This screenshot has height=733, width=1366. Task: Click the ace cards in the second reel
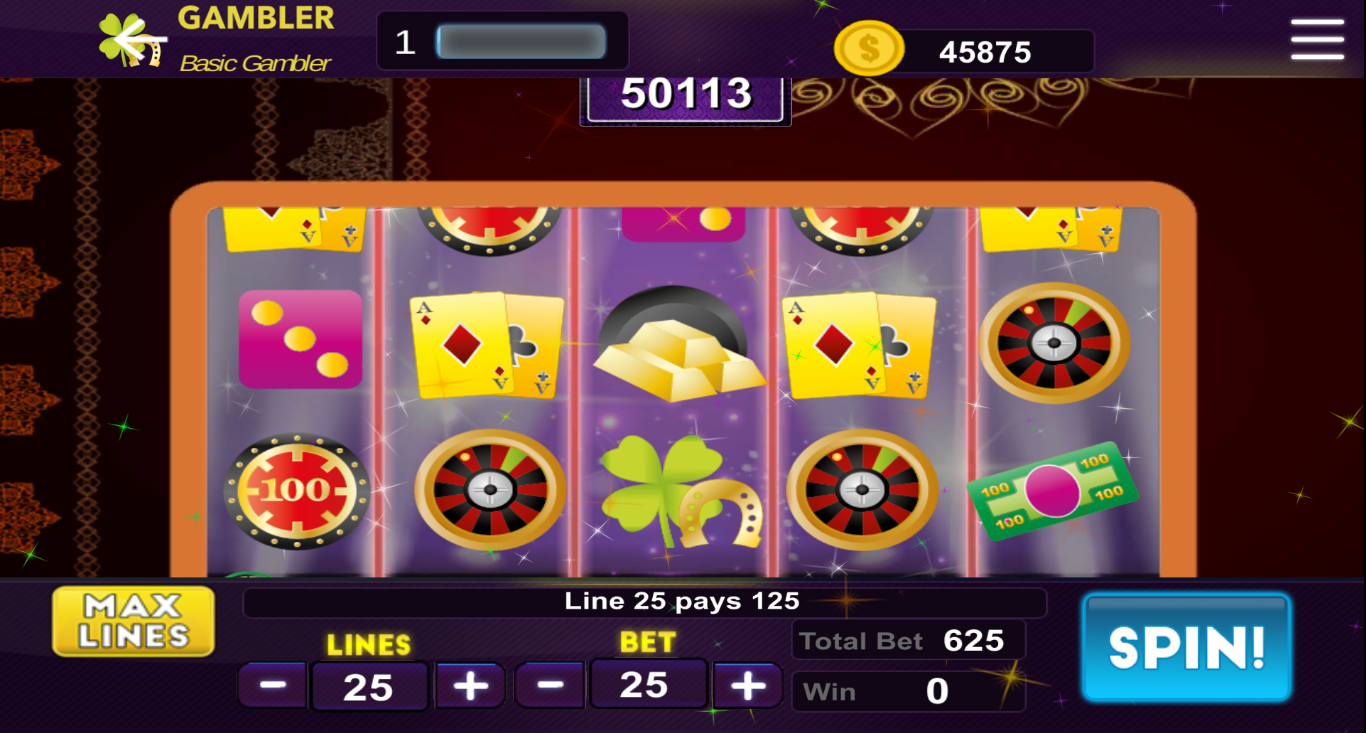(x=487, y=345)
